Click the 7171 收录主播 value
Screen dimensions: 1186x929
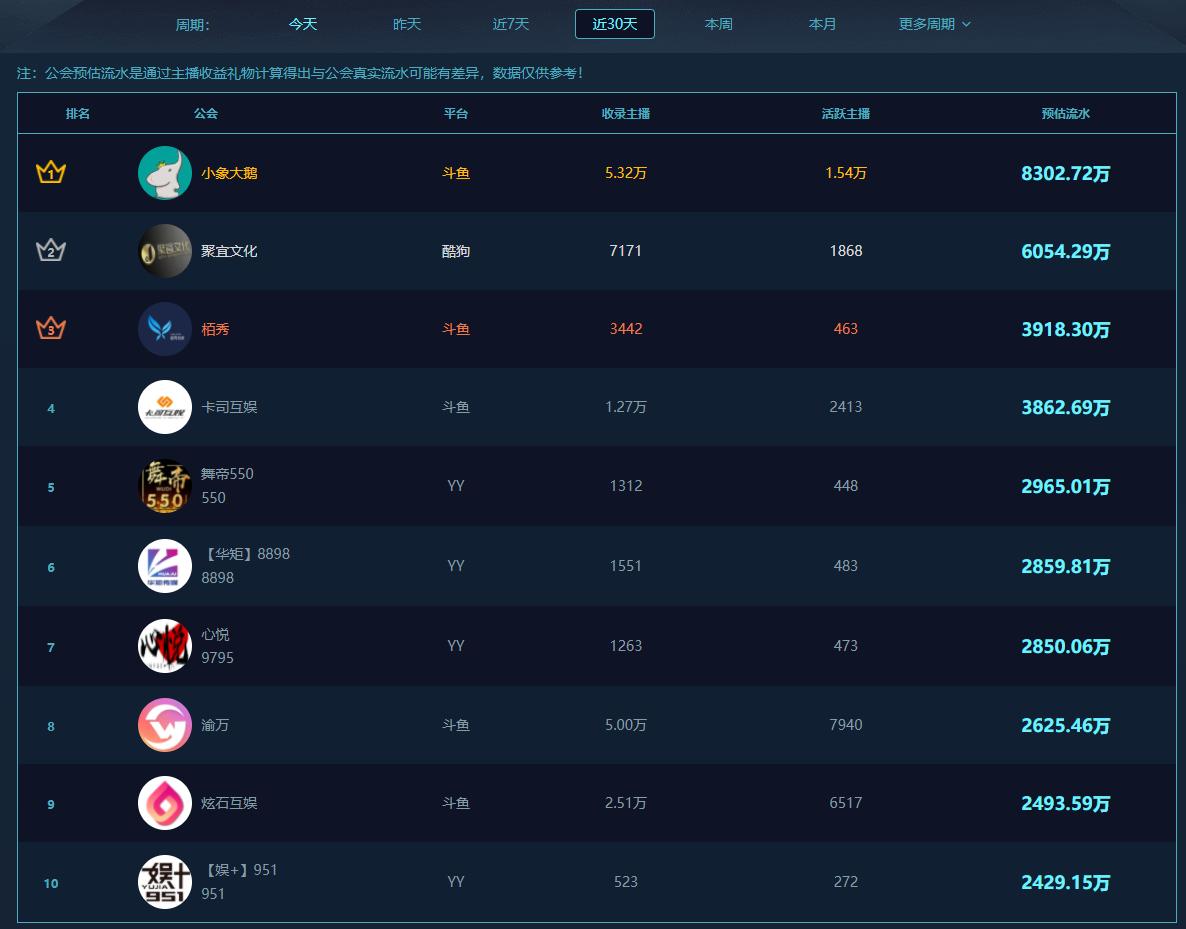tap(626, 250)
